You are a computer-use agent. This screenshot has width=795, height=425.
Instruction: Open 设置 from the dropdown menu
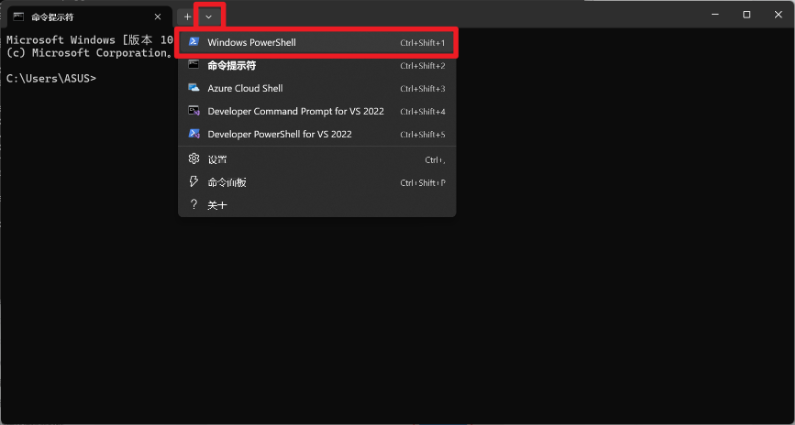pos(317,159)
